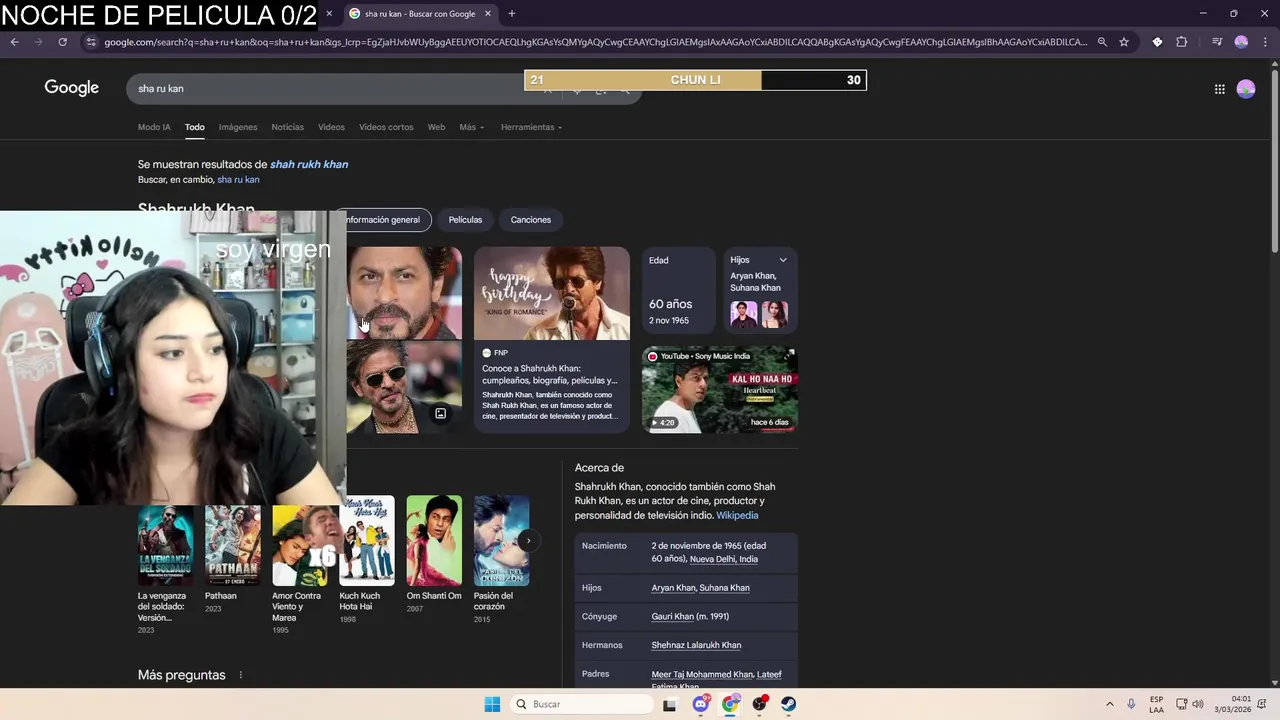This screenshot has width=1280, height=720.
Task: Open the Wikipedia link in Acerca de
Action: [x=737, y=515]
